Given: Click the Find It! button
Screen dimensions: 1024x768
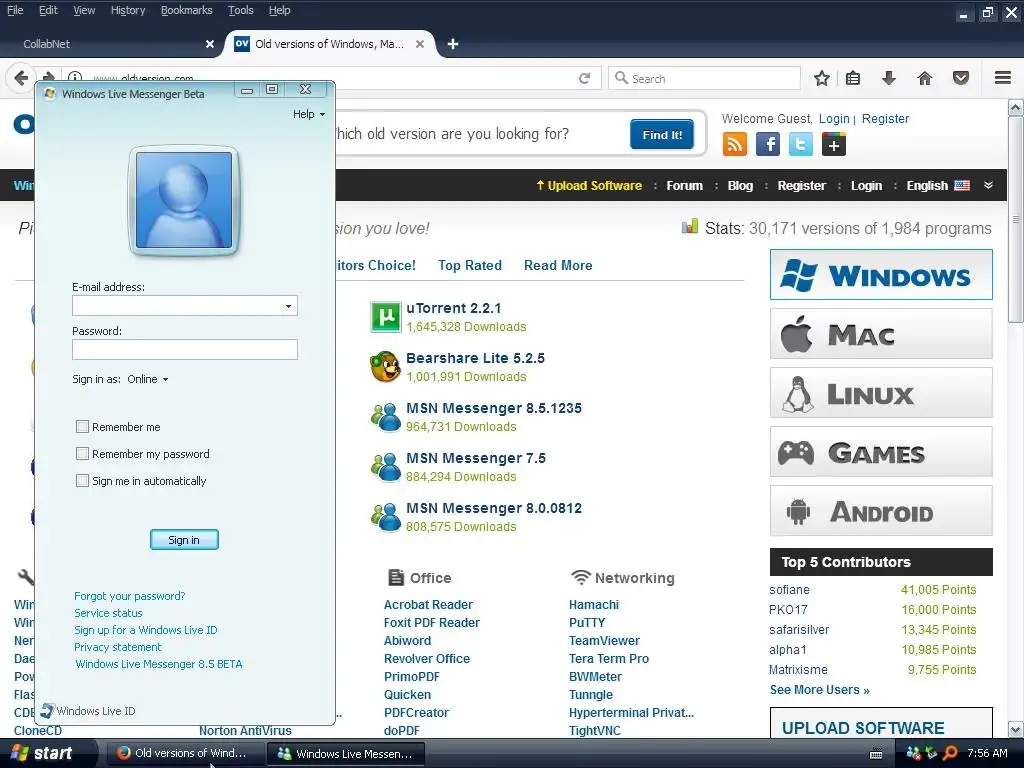Looking at the screenshot, I should pyautogui.click(x=662, y=135).
